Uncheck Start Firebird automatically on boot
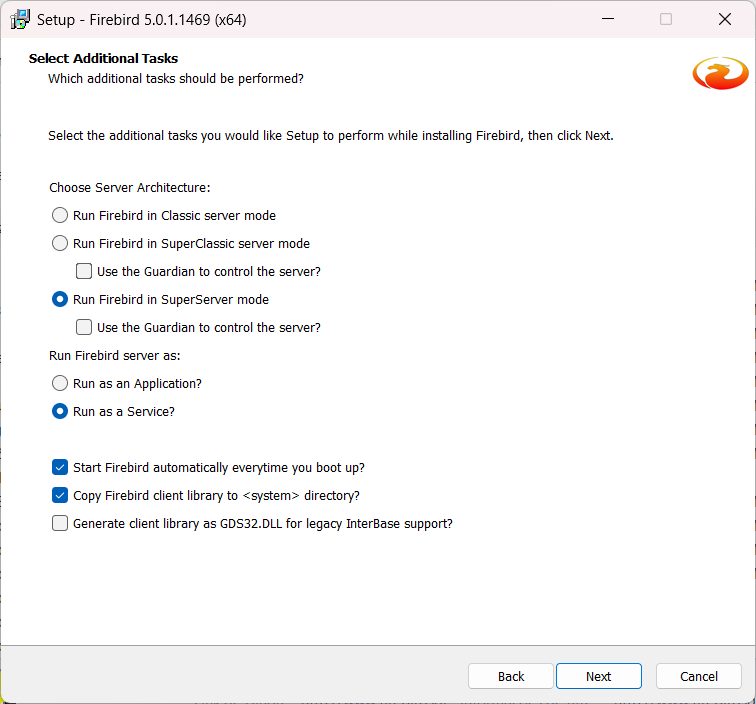 pos(60,467)
